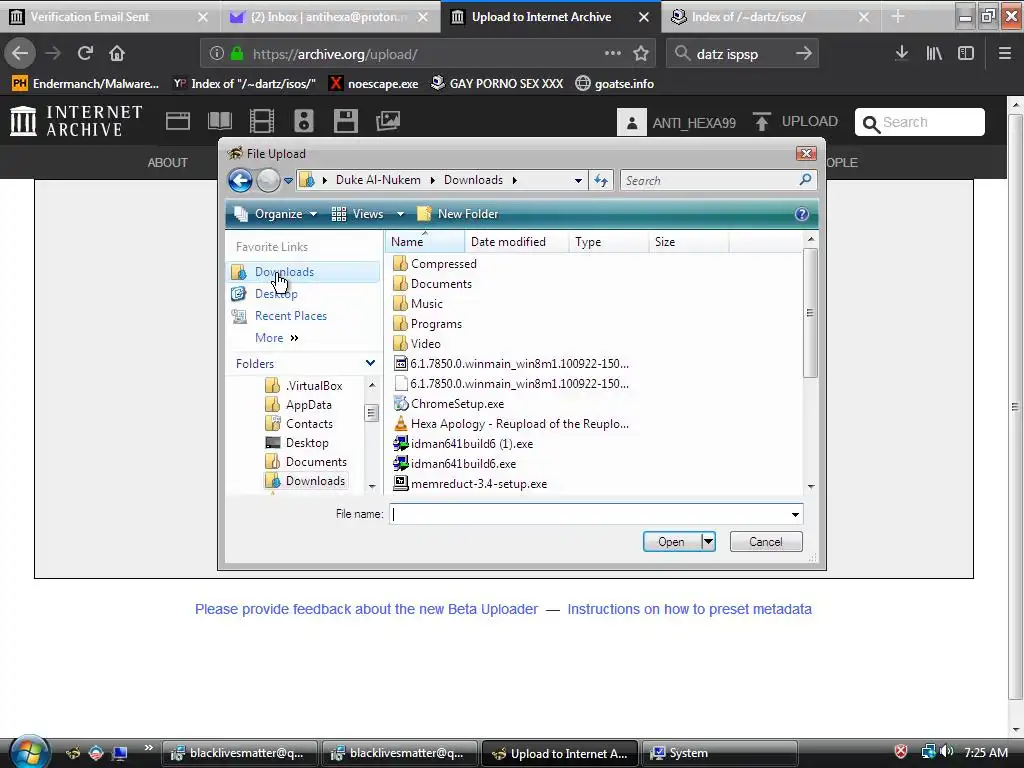Click the dialog Search box
1024x768 pixels.
(x=718, y=181)
